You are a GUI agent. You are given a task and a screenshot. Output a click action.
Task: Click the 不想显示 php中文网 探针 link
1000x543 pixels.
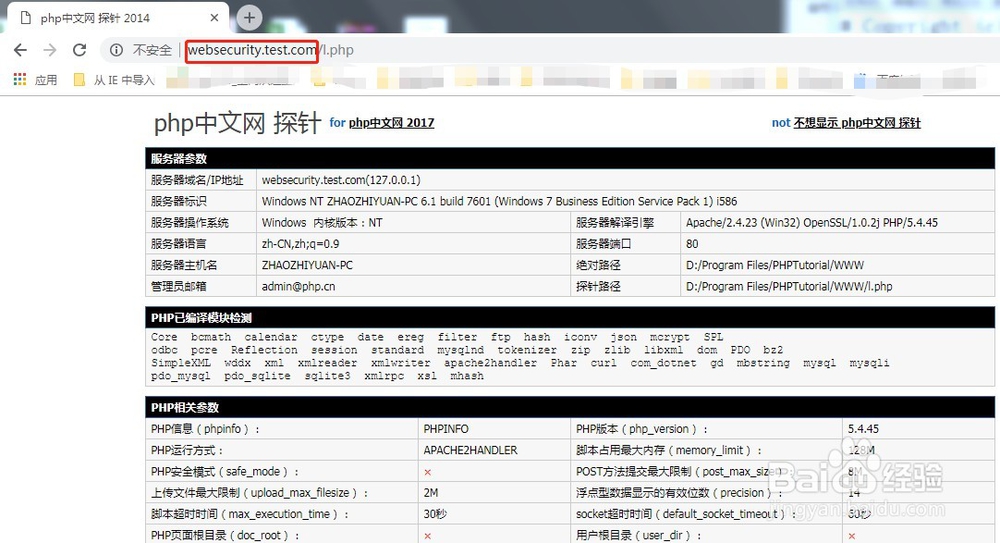(857, 123)
